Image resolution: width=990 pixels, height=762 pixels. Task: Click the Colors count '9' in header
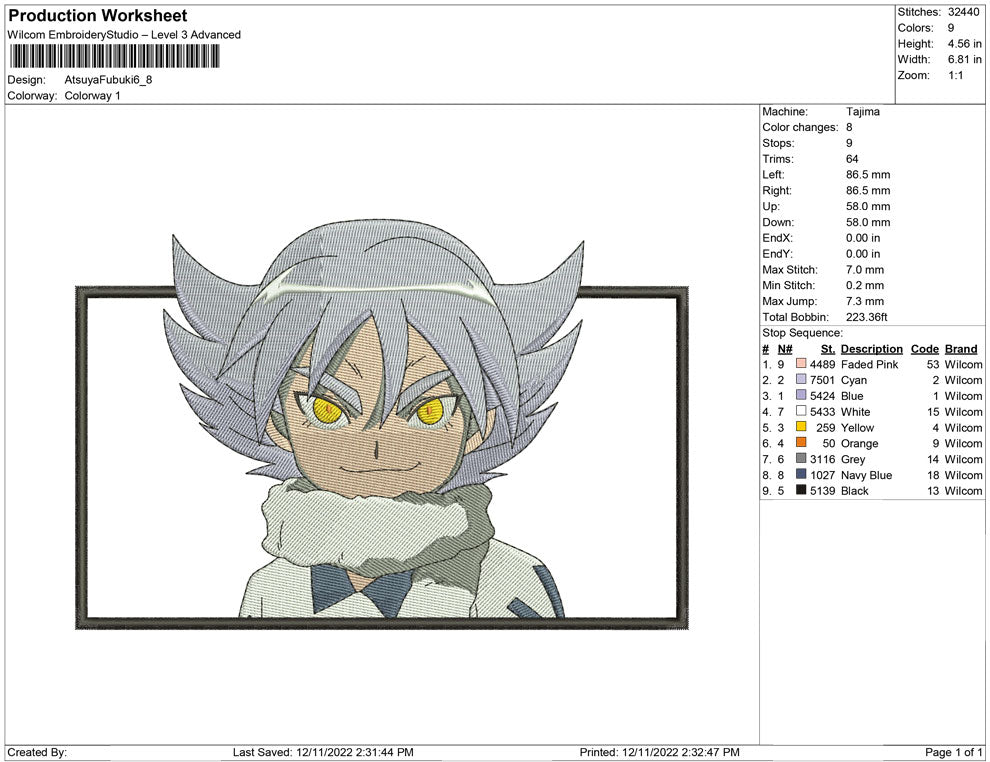point(951,28)
